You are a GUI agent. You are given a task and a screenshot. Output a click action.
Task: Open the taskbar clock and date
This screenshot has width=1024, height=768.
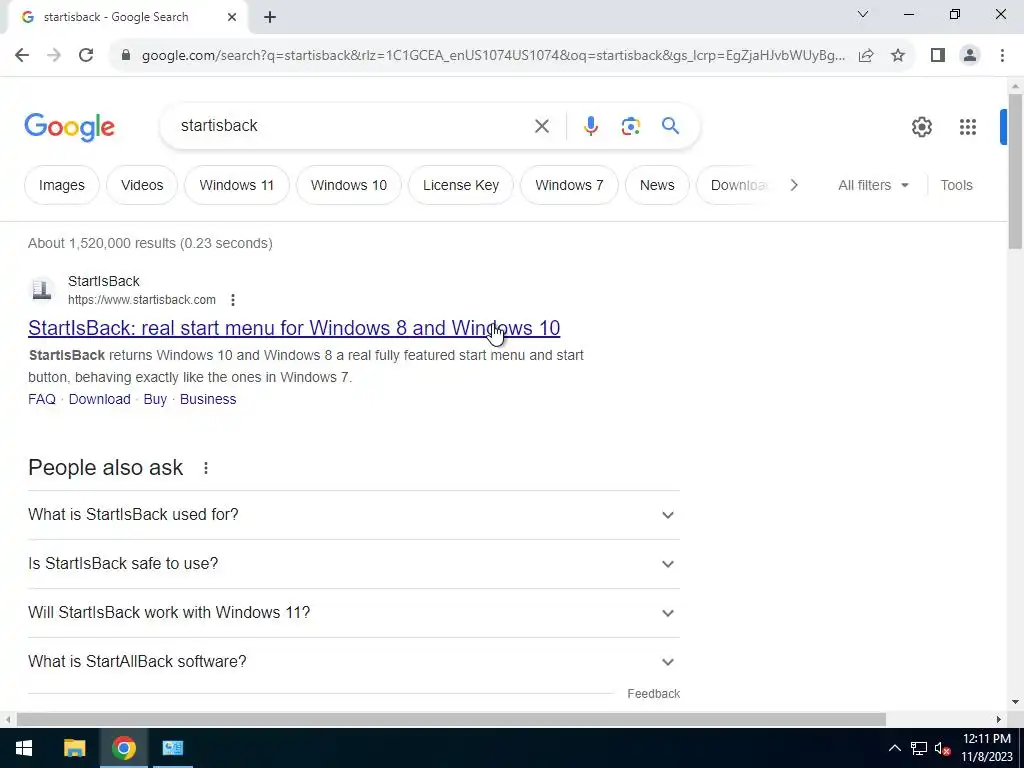pyautogui.click(x=986, y=748)
